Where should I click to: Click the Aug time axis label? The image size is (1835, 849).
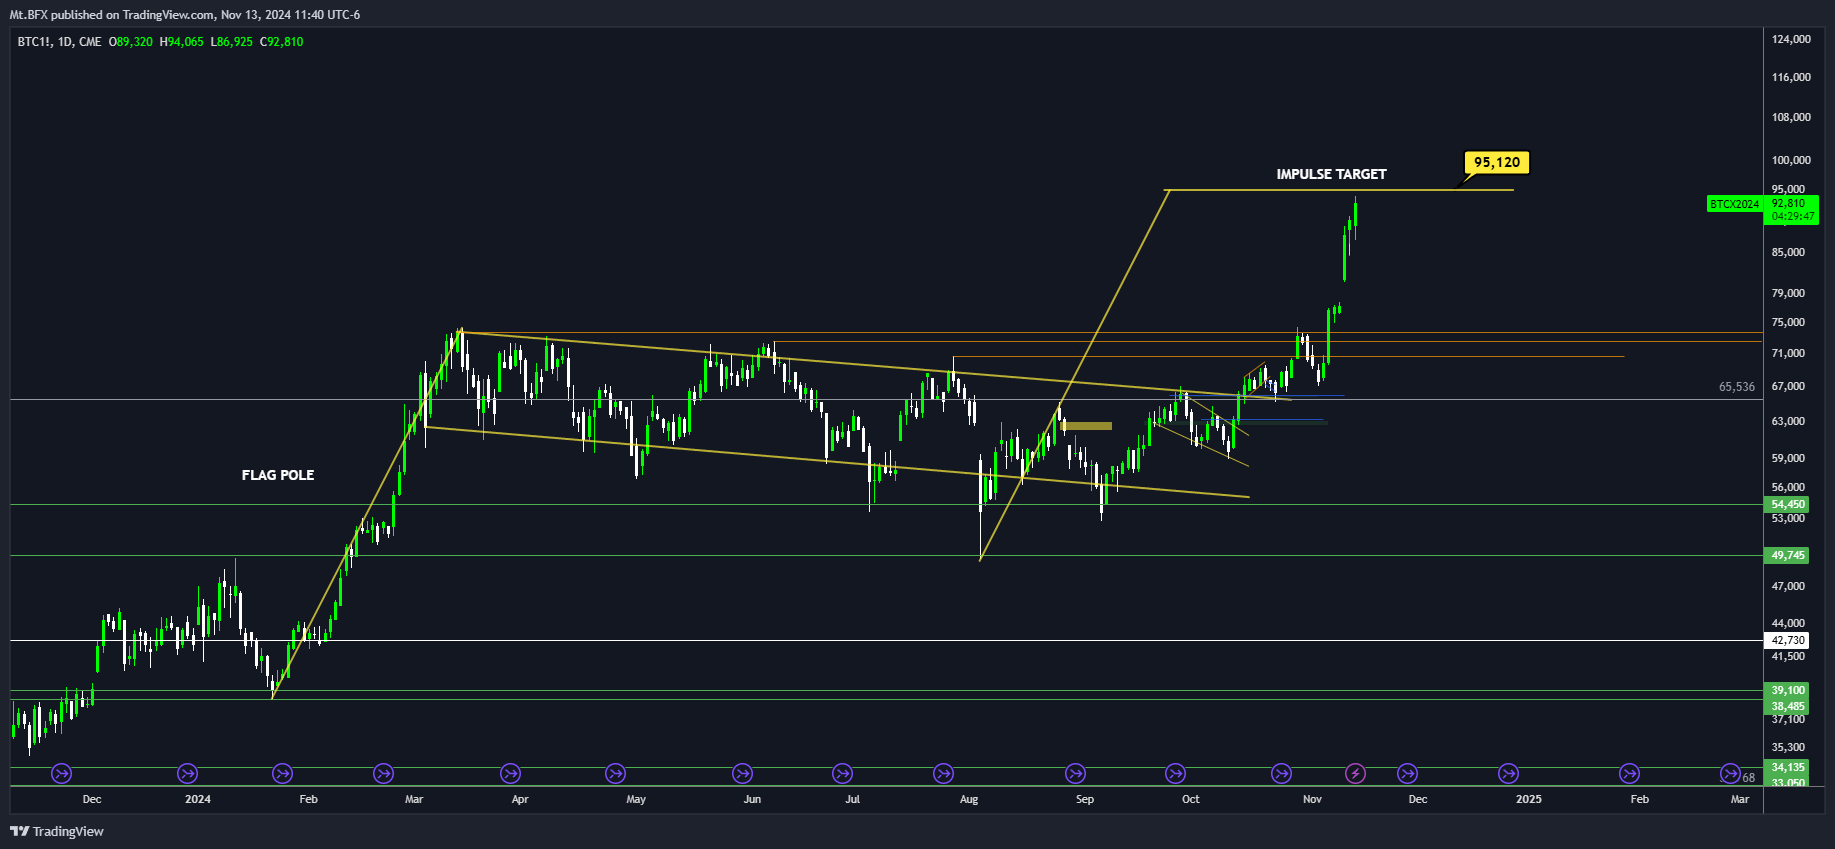click(x=968, y=799)
